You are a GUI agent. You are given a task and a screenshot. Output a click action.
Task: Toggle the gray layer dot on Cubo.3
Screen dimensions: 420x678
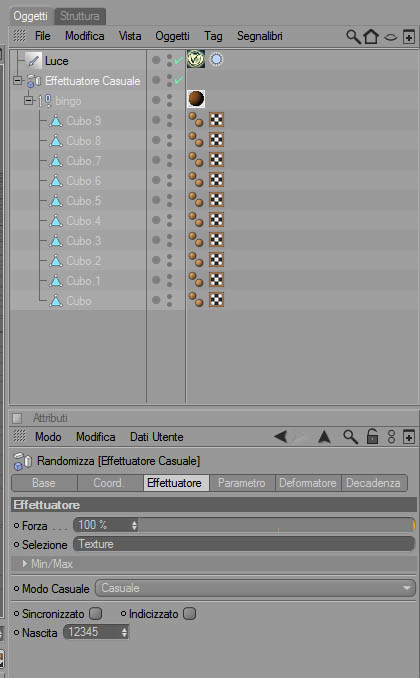pos(156,240)
